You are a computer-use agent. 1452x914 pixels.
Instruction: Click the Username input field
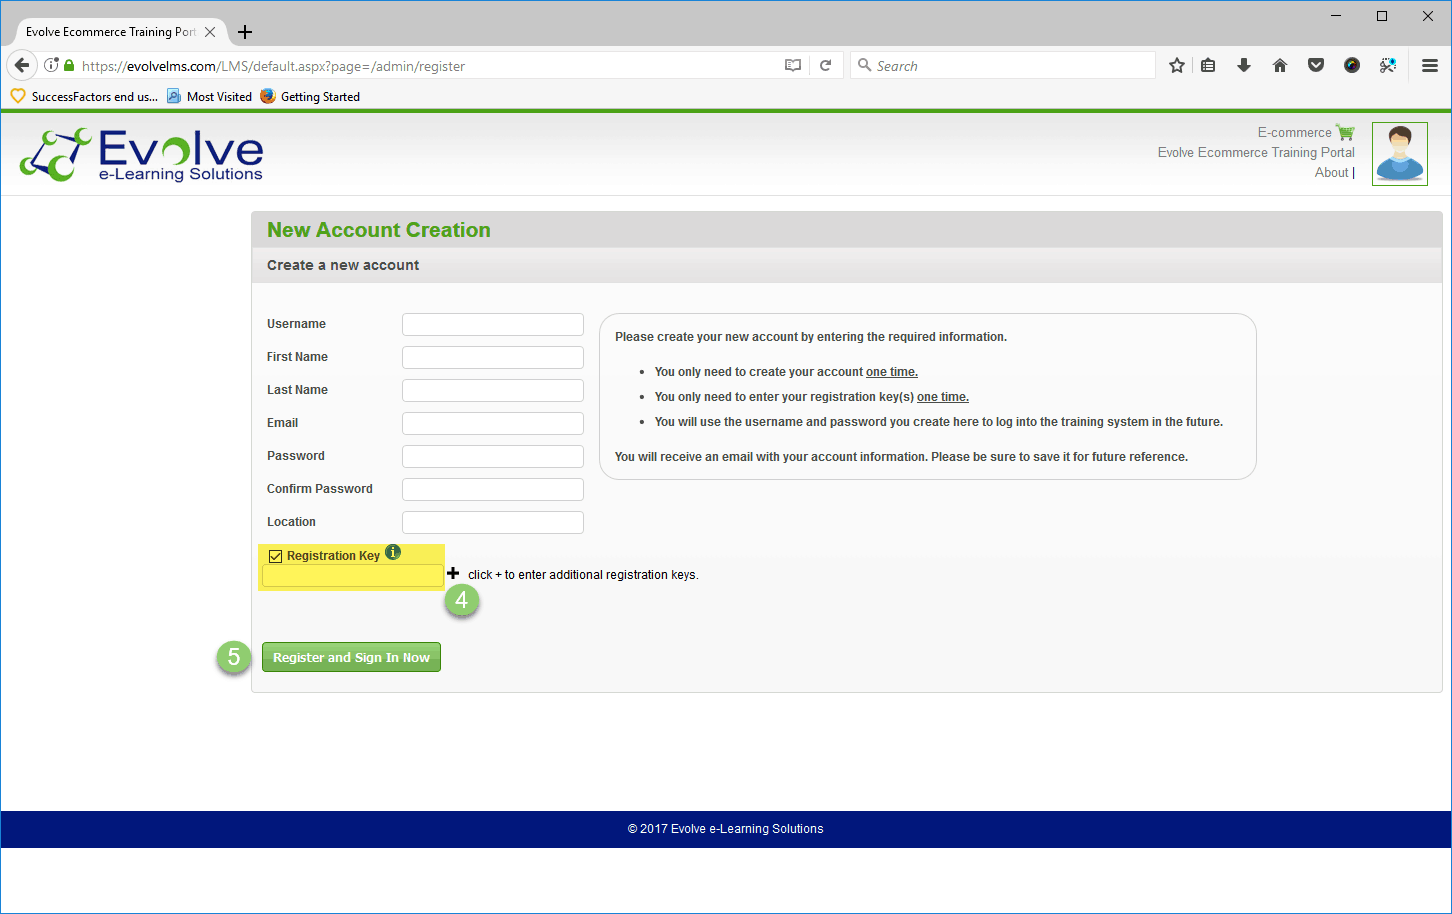pyautogui.click(x=492, y=325)
